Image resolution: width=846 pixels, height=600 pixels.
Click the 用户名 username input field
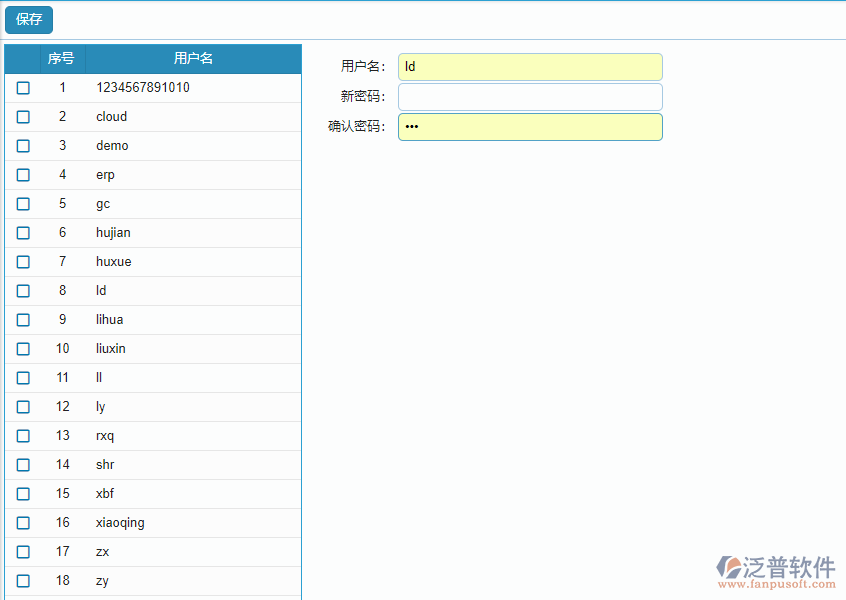pyautogui.click(x=530, y=67)
